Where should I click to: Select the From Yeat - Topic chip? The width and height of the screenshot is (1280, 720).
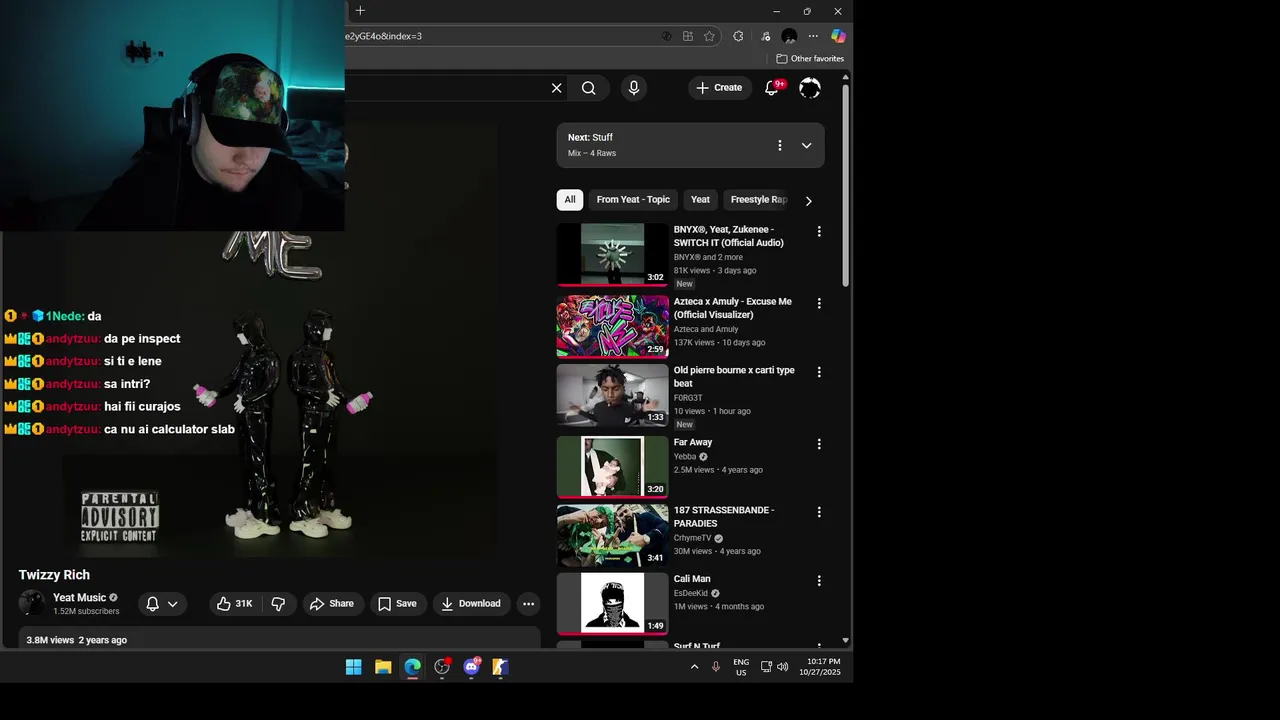(x=633, y=200)
